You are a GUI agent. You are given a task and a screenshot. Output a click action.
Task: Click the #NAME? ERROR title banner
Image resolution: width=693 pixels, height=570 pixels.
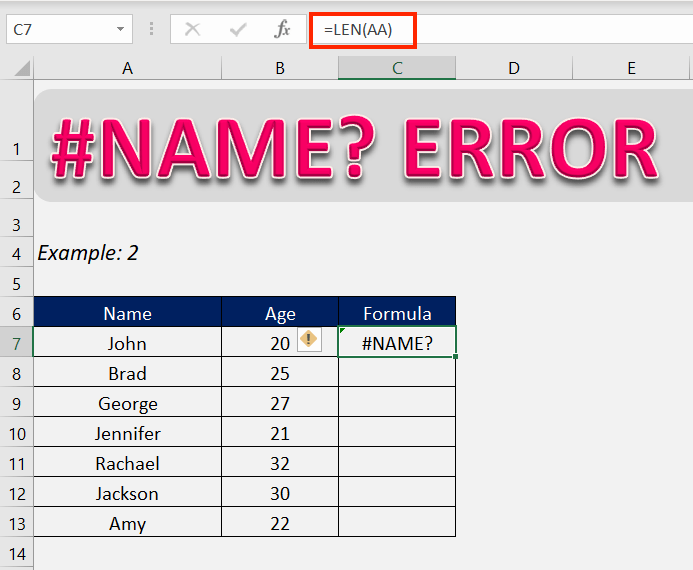coord(363,146)
